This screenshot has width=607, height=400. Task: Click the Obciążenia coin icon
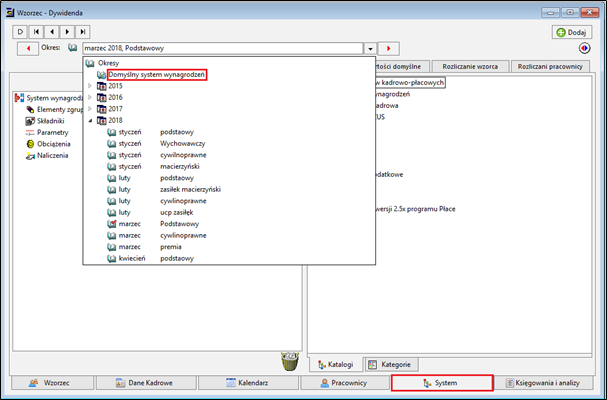pyautogui.click(x=30, y=144)
